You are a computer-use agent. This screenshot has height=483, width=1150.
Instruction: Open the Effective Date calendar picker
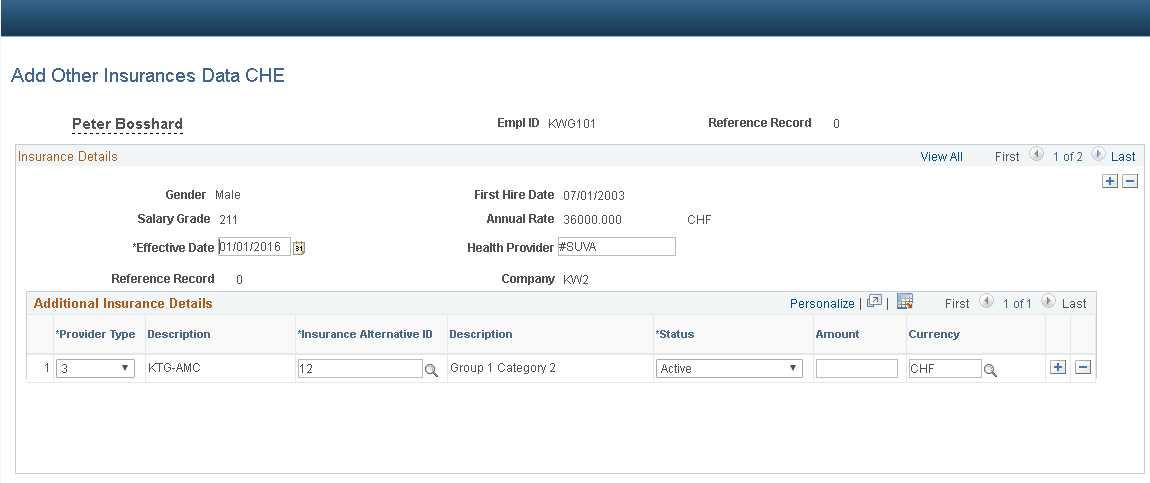pyautogui.click(x=299, y=248)
